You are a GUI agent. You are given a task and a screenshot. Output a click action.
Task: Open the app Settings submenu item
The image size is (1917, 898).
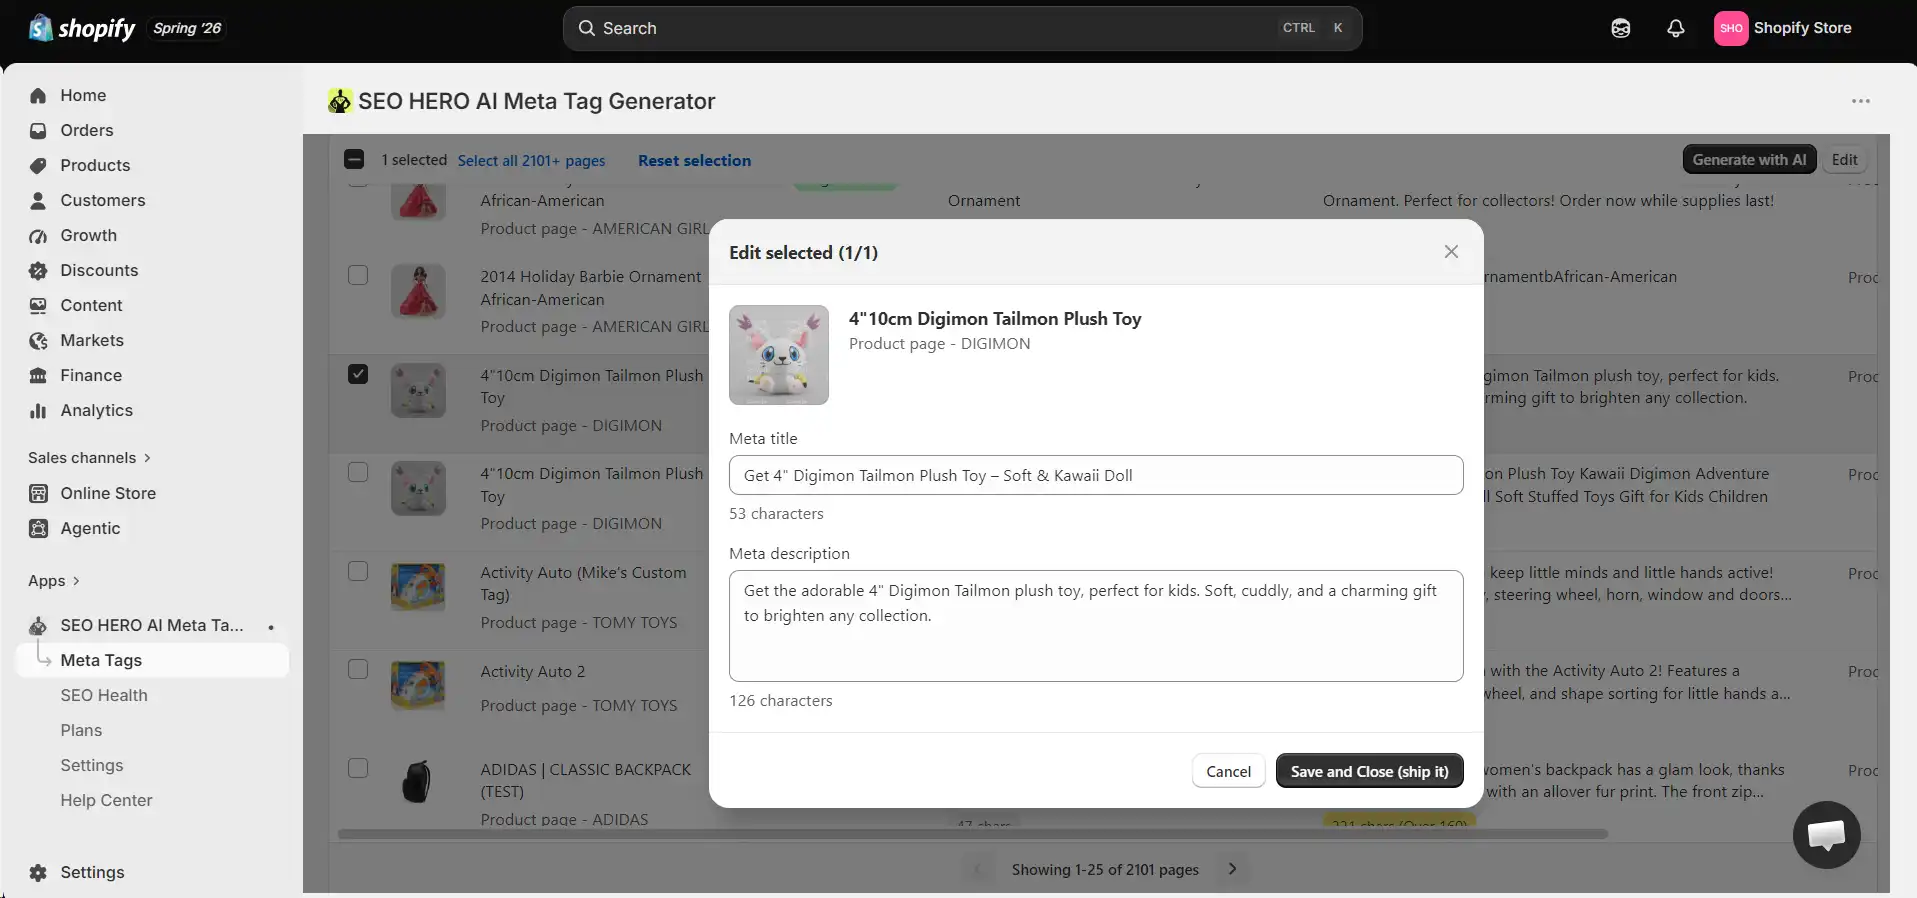tap(92, 765)
